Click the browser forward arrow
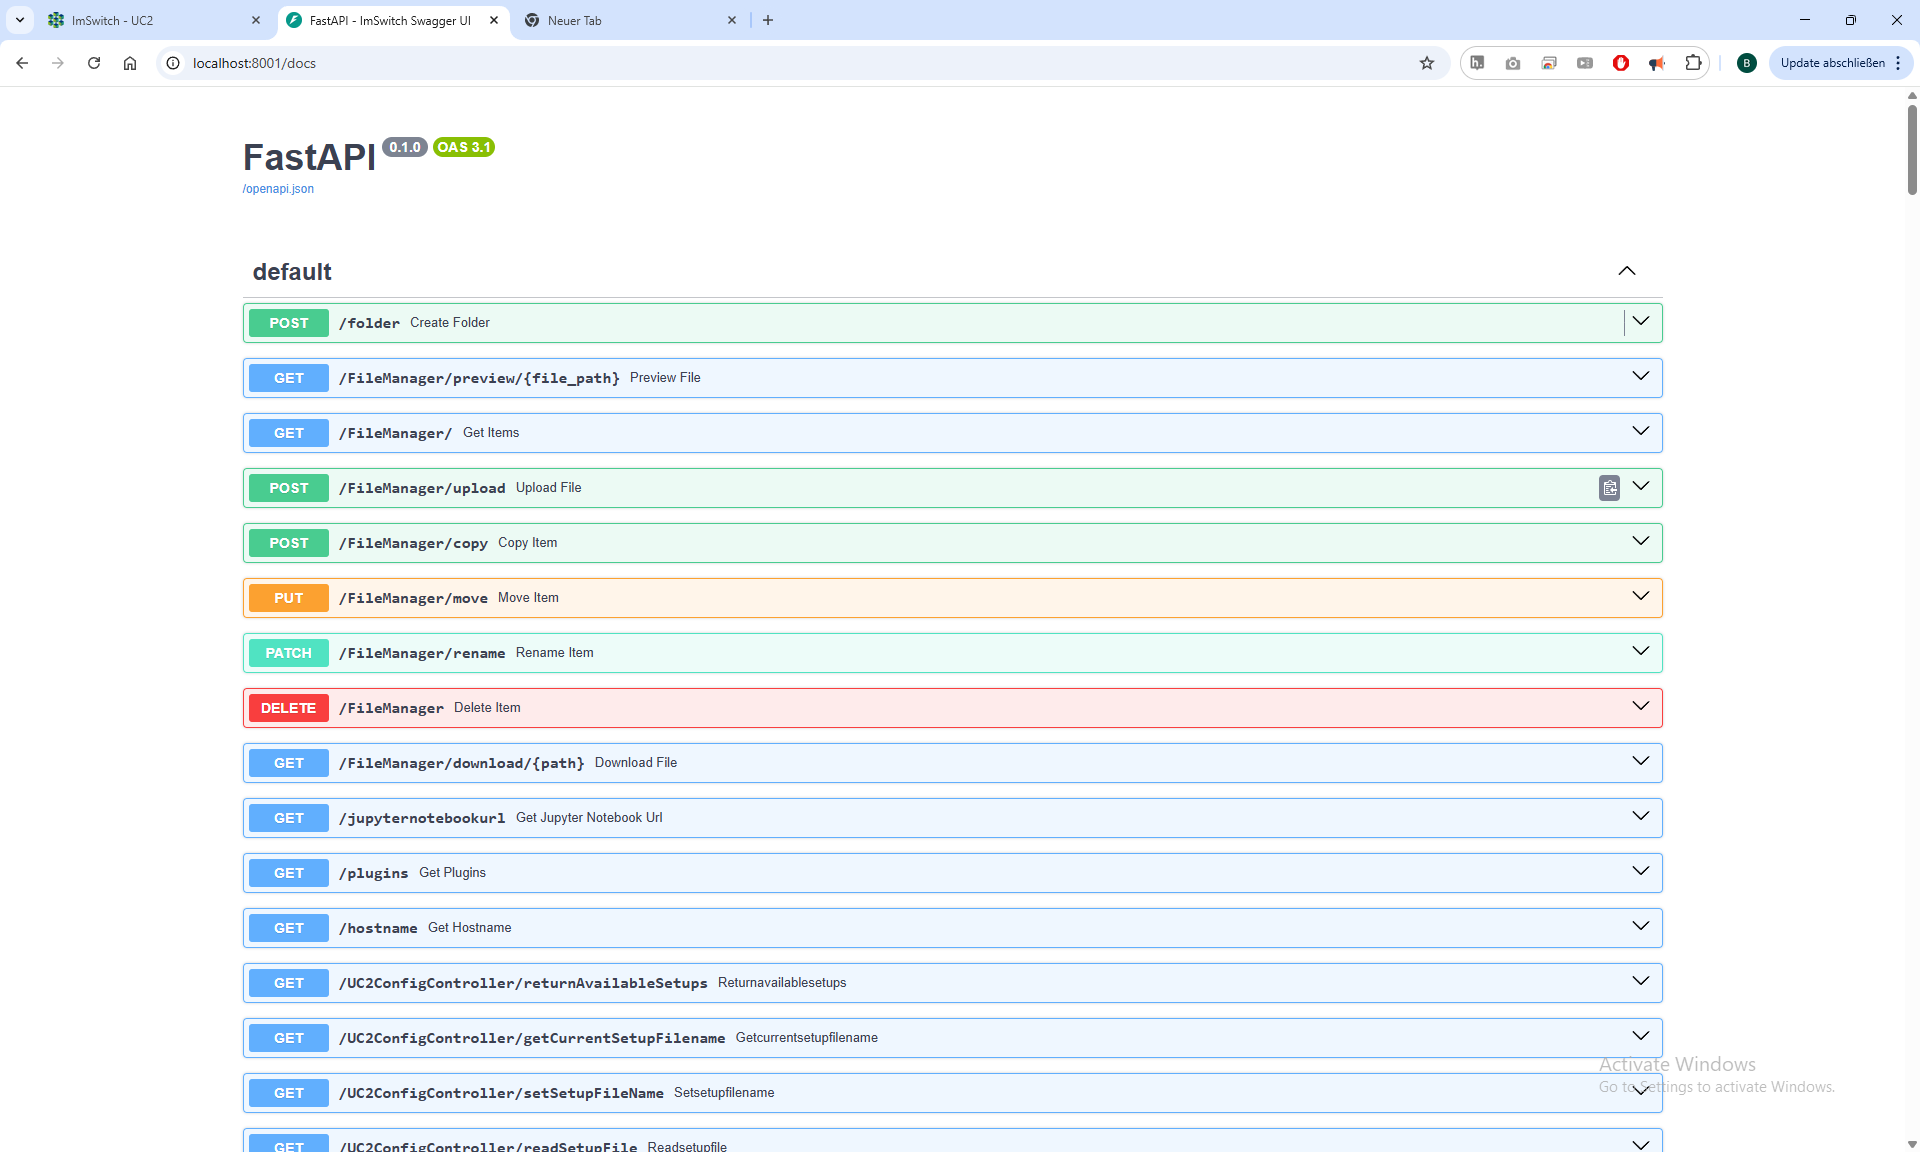 tap(58, 63)
